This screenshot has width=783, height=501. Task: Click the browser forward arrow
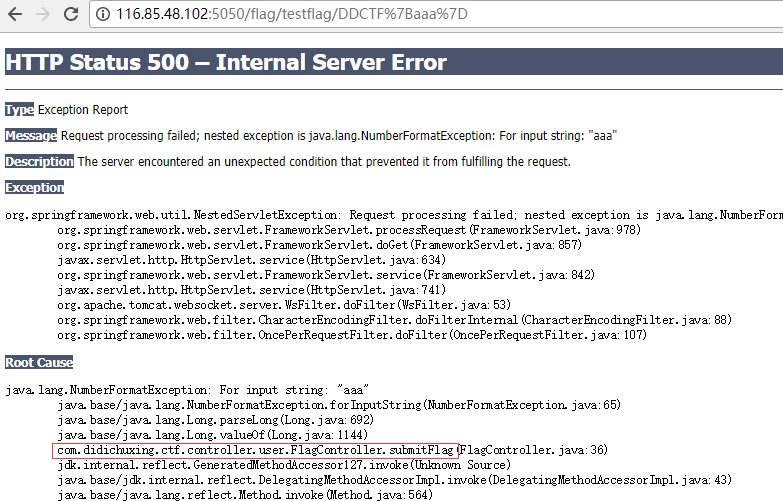[x=42, y=16]
